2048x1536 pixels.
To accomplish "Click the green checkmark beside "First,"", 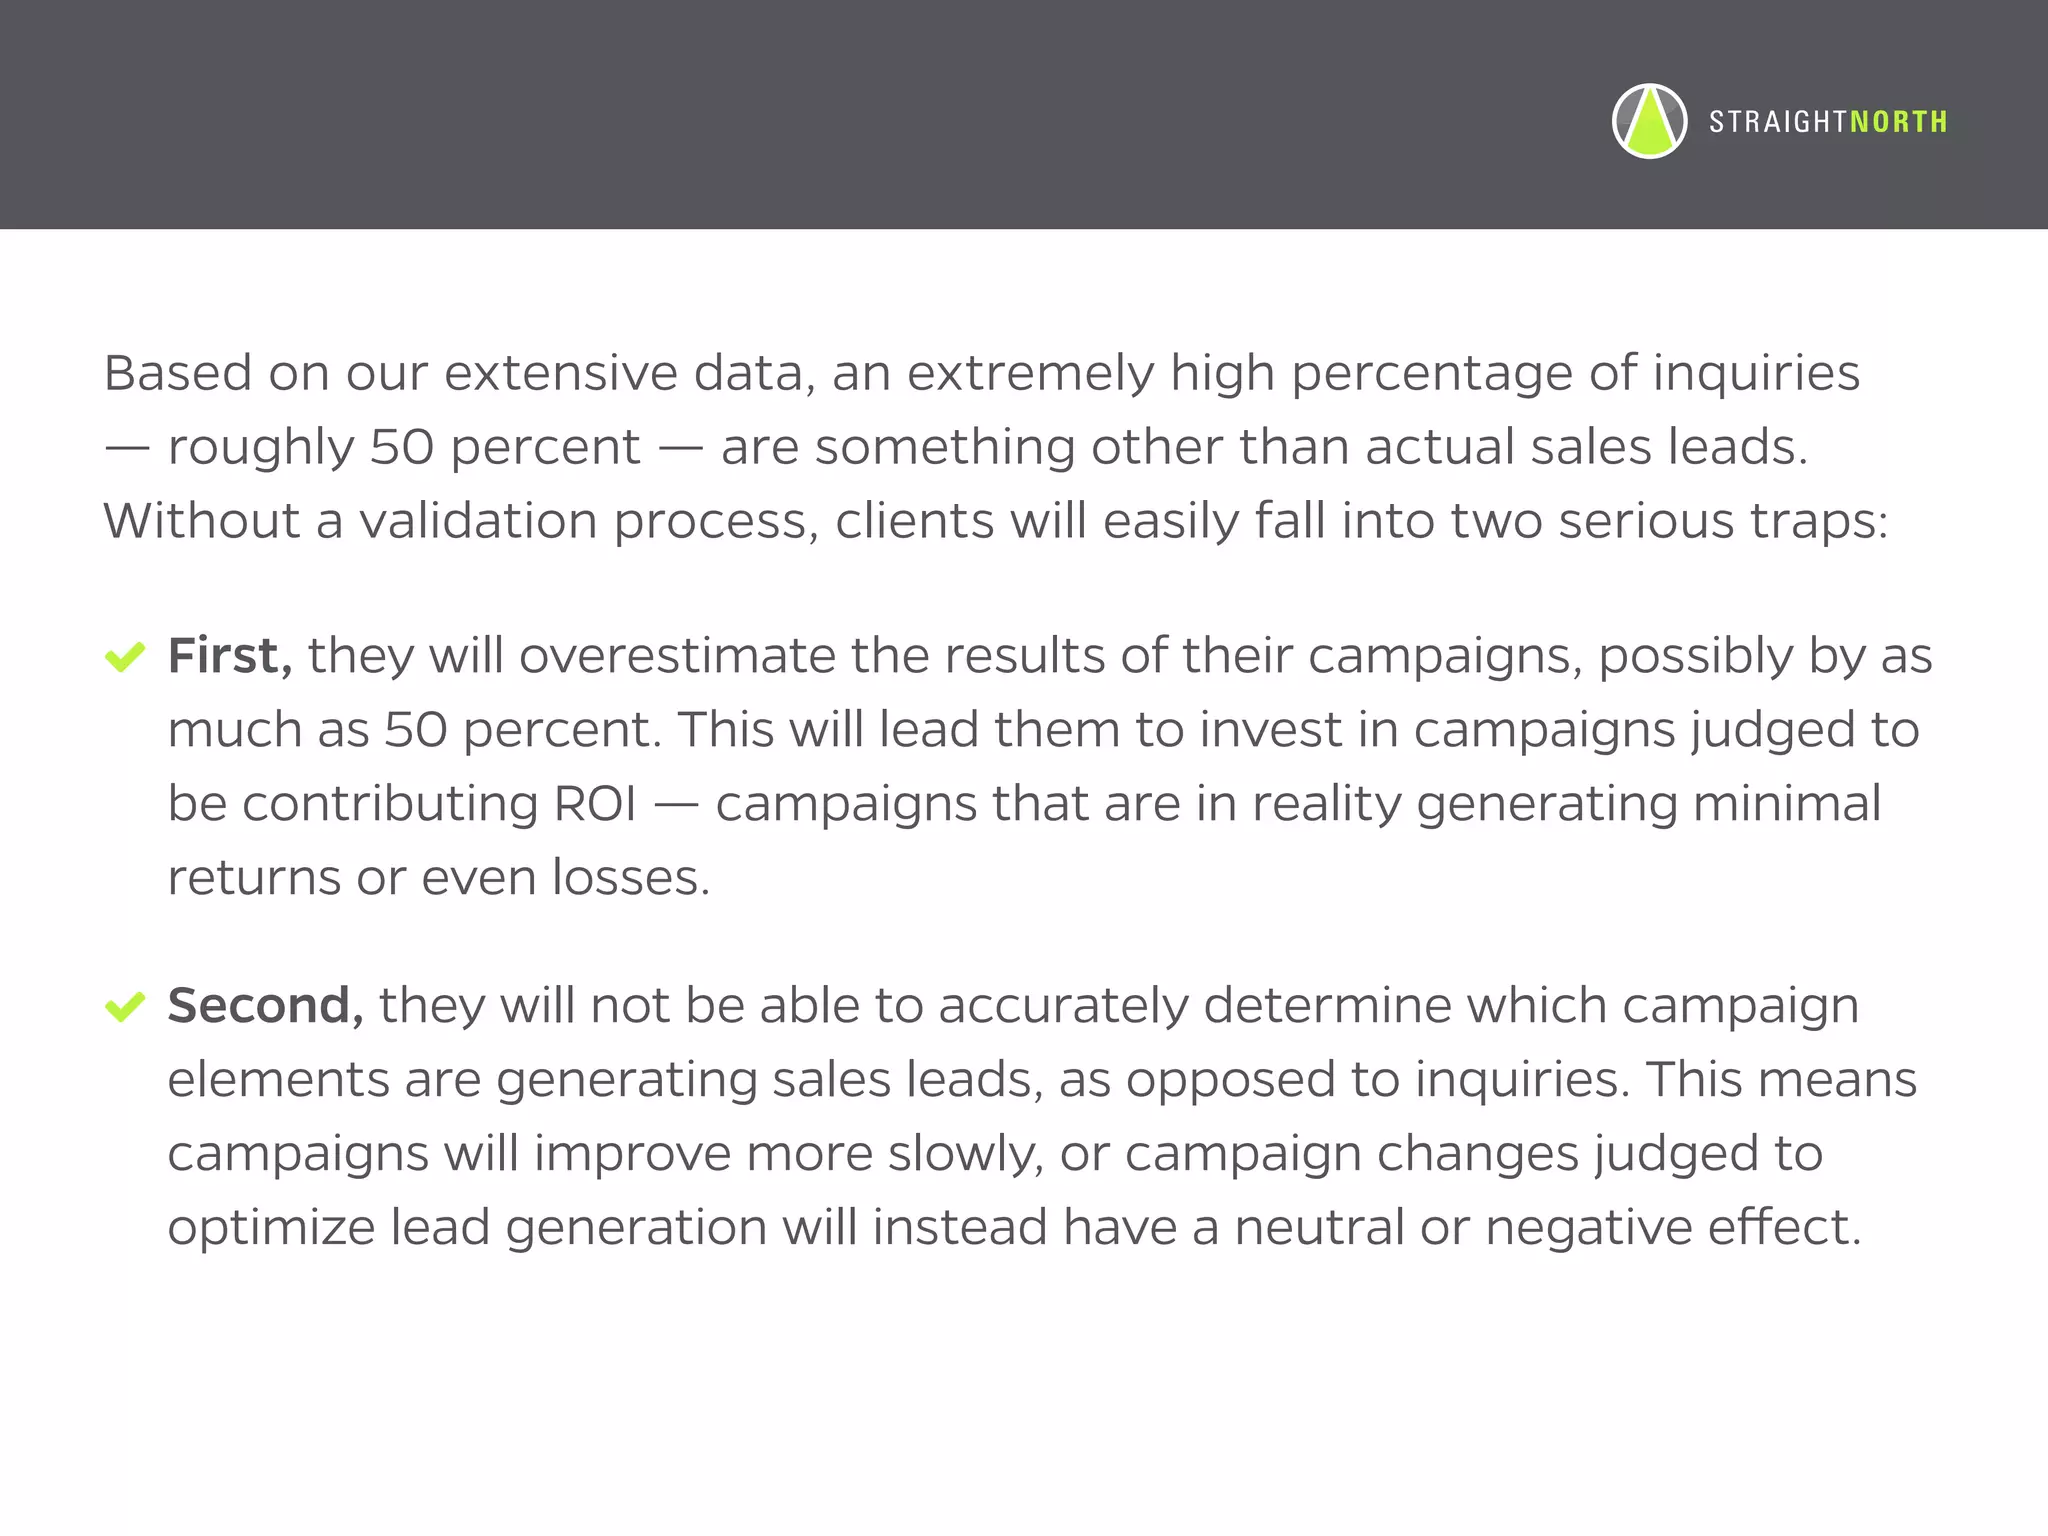I will coord(125,657).
